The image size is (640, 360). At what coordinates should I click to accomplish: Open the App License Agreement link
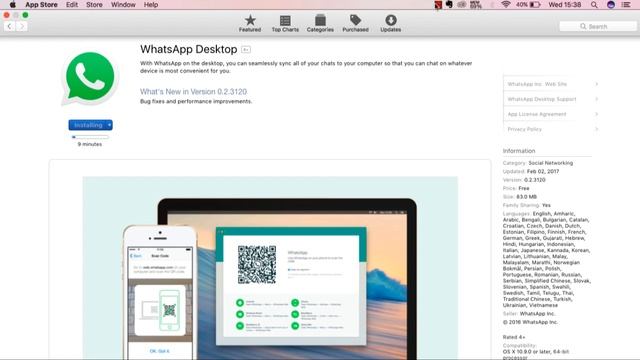tap(537, 114)
